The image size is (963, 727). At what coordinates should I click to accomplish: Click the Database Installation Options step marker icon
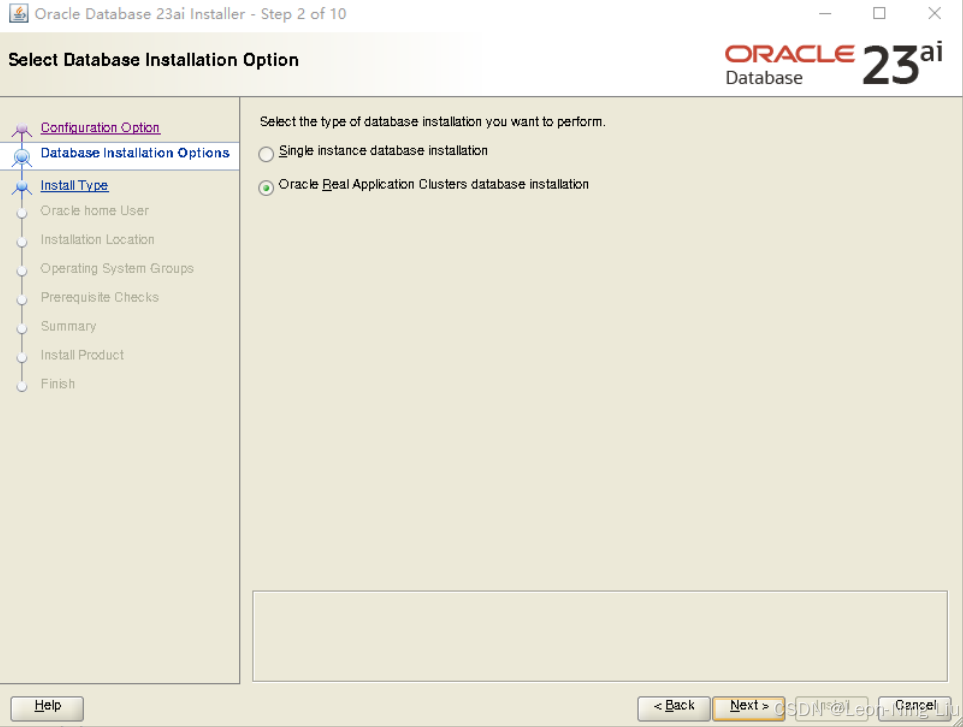(x=22, y=157)
